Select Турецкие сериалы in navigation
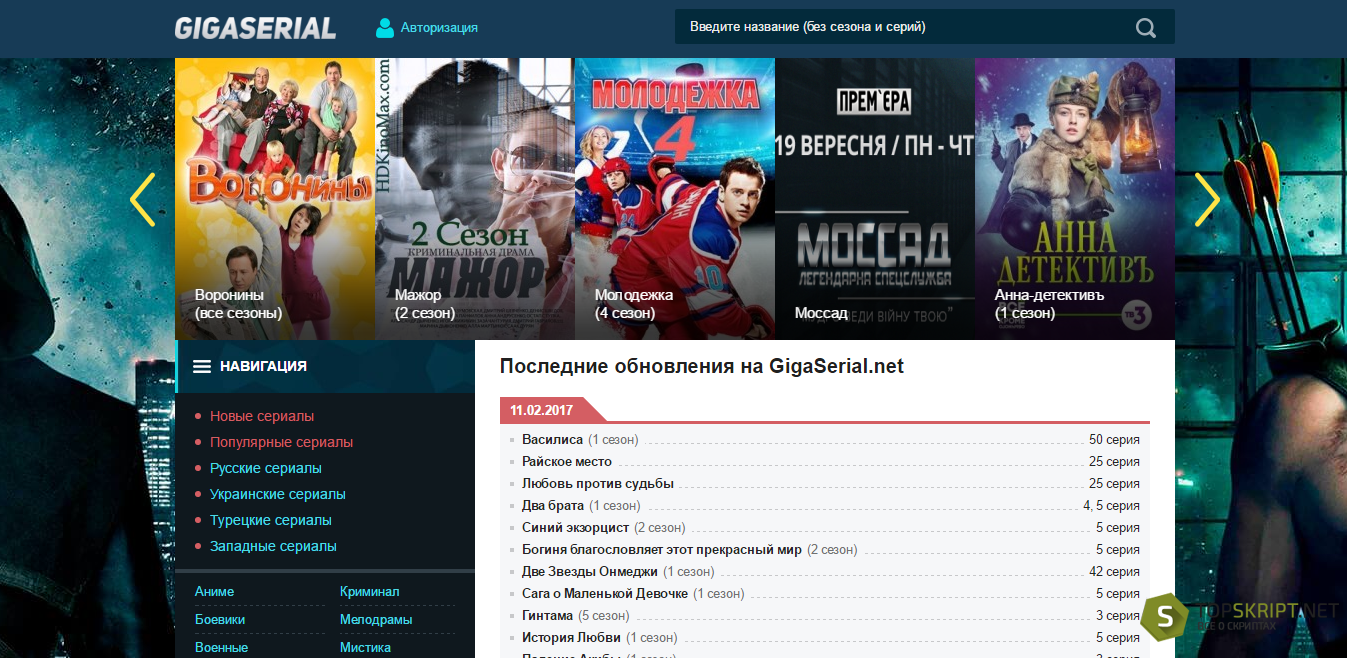Viewport: 1347px width, 658px height. click(271, 520)
